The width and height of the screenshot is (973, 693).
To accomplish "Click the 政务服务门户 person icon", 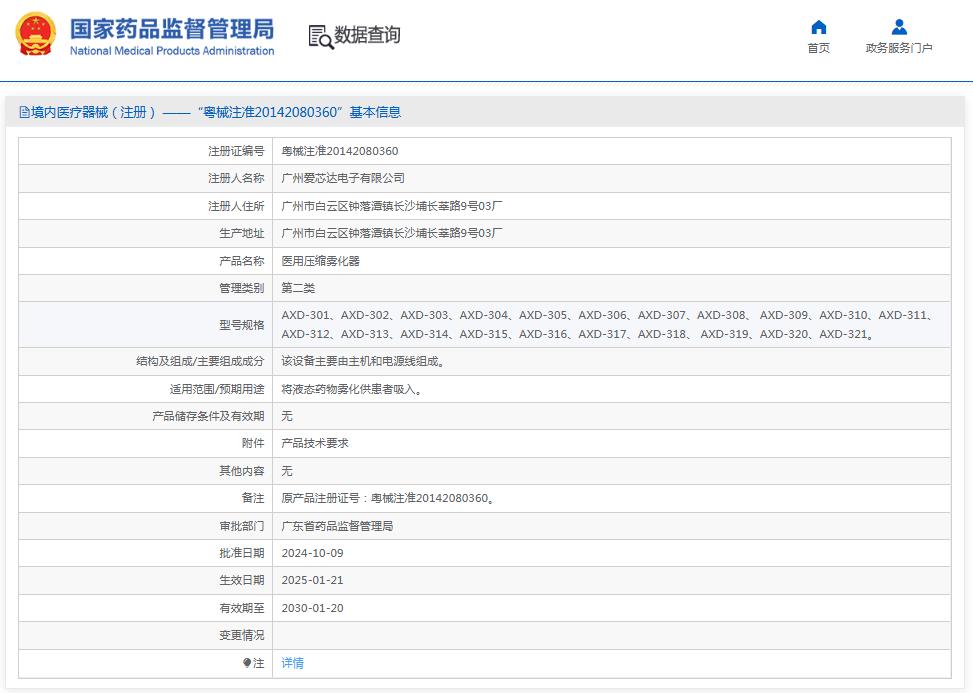I will [x=899, y=27].
